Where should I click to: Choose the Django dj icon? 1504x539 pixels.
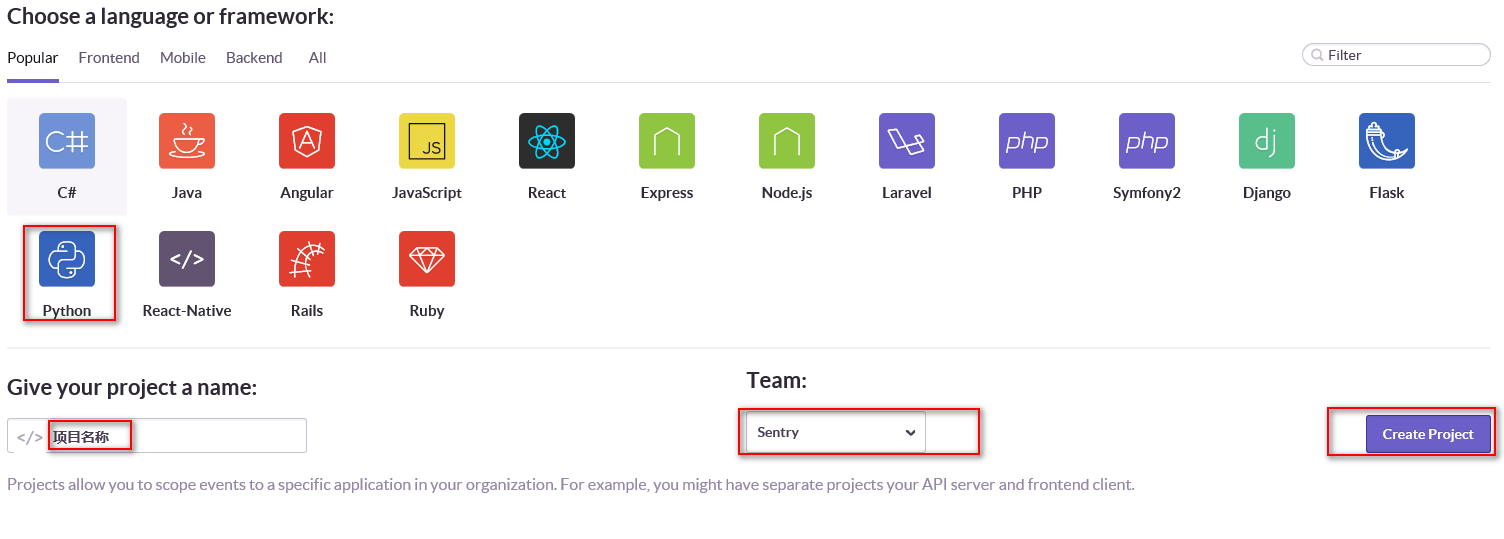point(1267,141)
